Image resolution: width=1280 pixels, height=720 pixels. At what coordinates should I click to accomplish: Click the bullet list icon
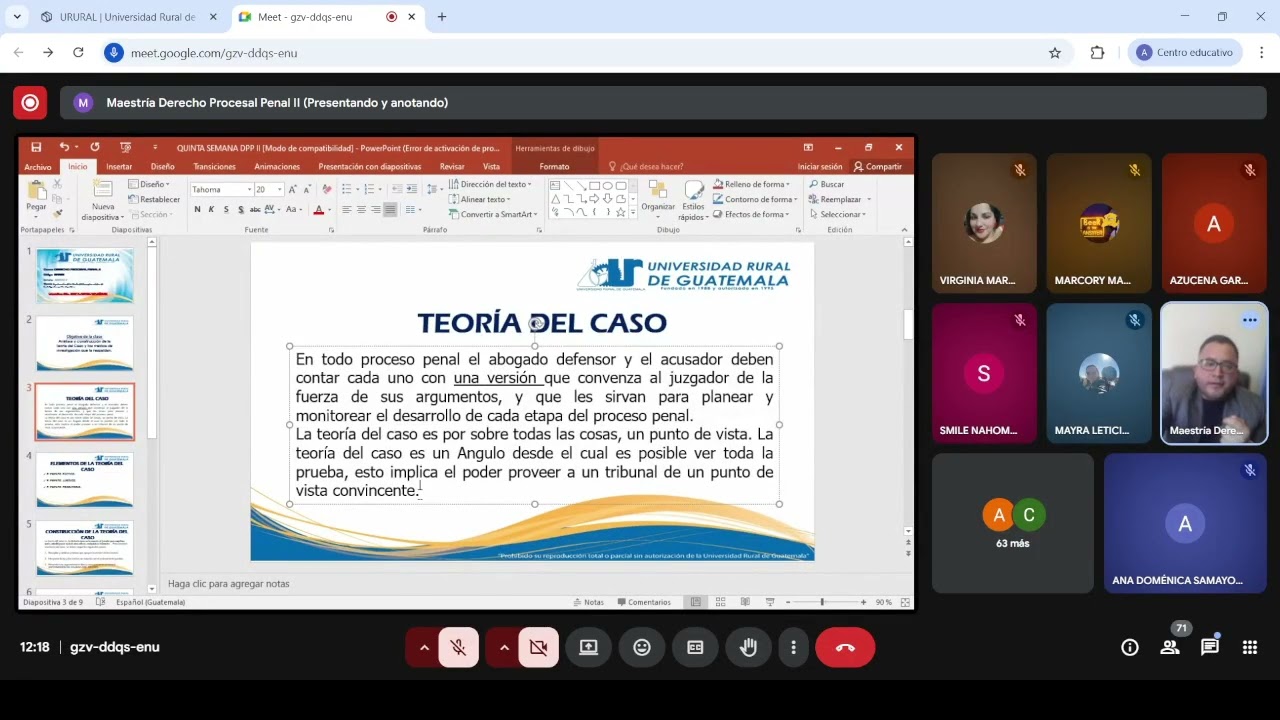(x=347, y=189)
